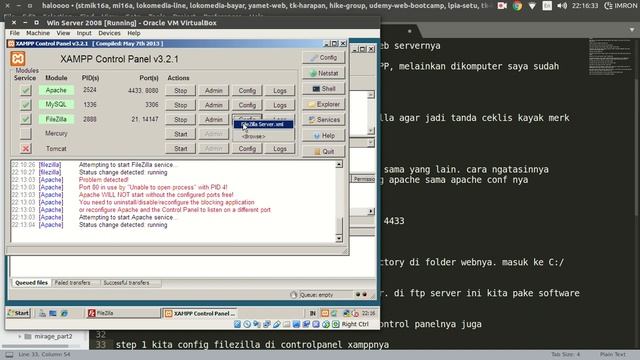Viewport: 640px width, 360px height.
Task: Open Admin for the MySQL module
Action: pos(213,105)
